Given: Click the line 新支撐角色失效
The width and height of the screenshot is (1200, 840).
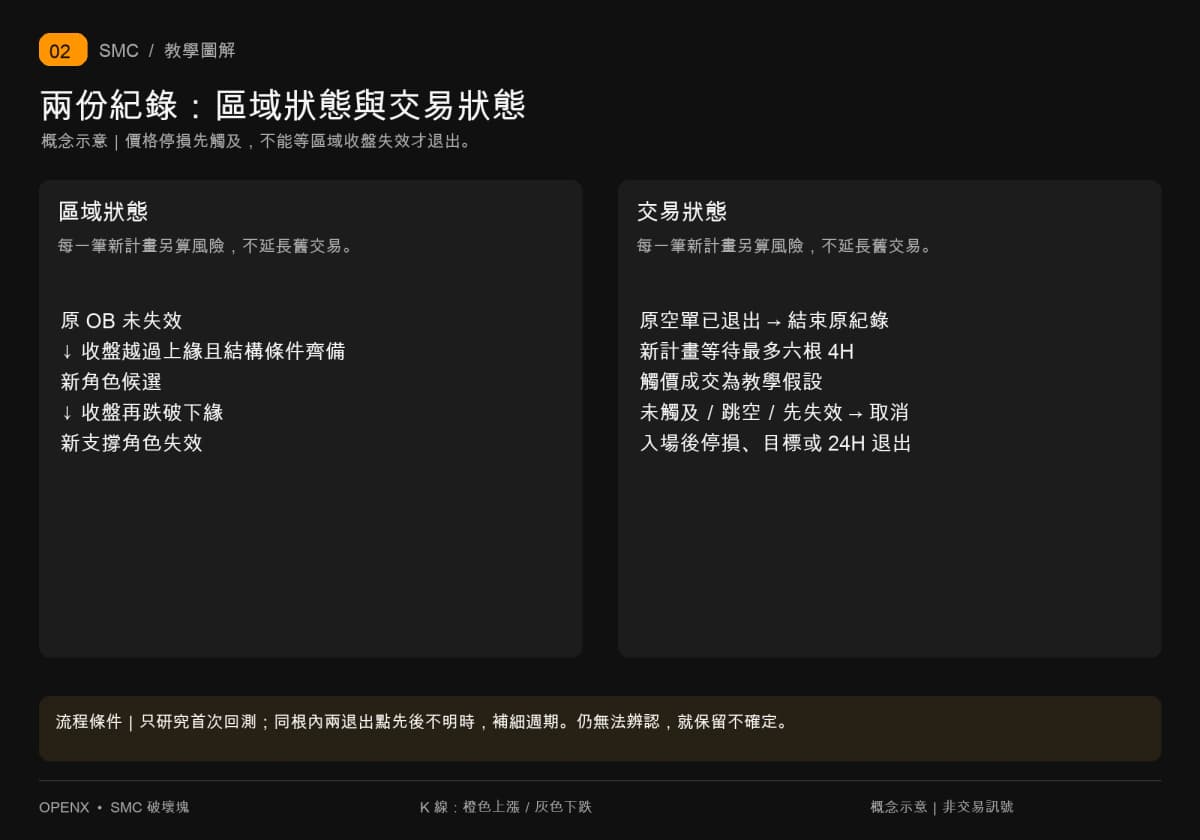Looking at the screenshot, I should click(x=131, y=443).
